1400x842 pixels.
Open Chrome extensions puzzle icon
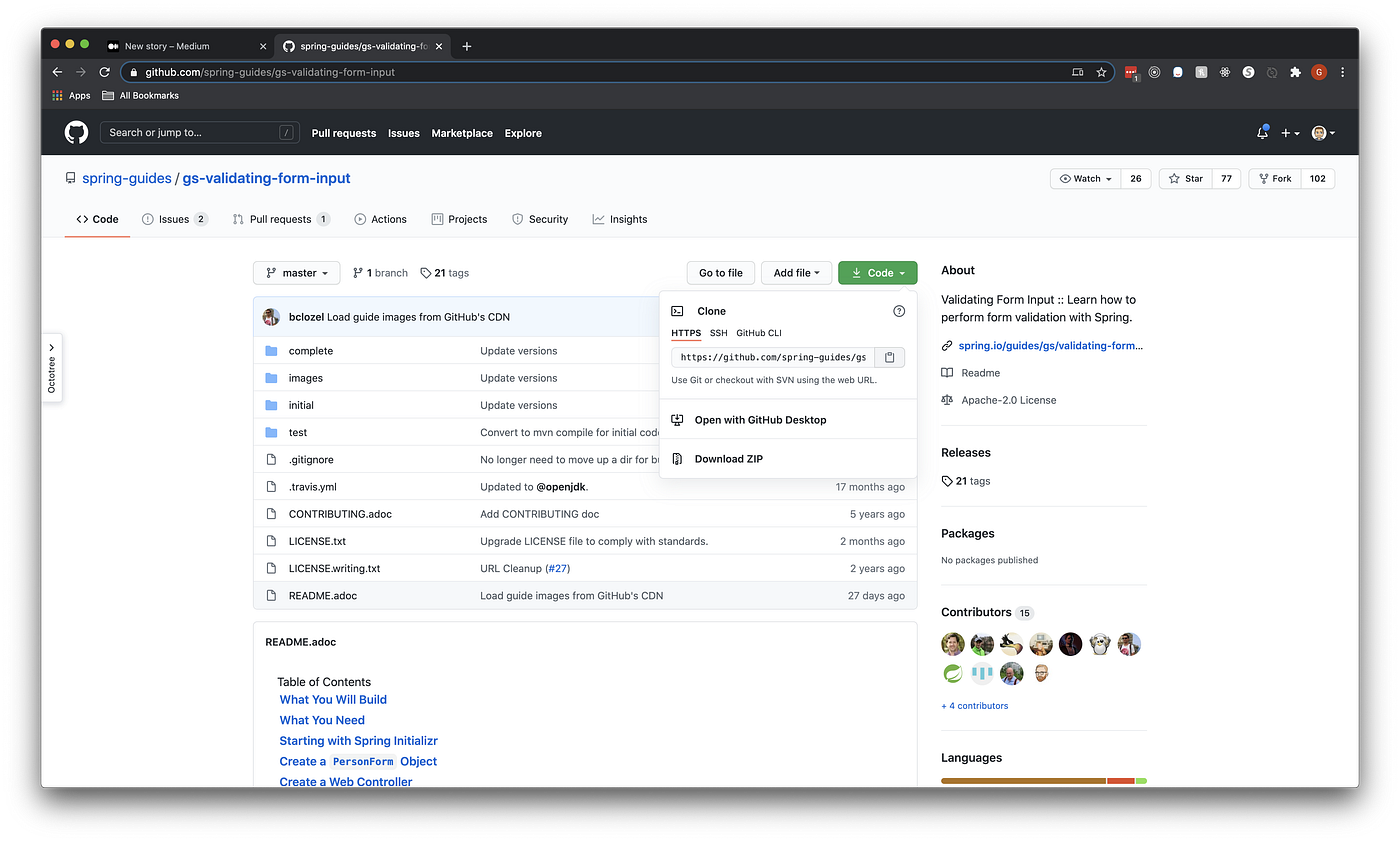1295,72
